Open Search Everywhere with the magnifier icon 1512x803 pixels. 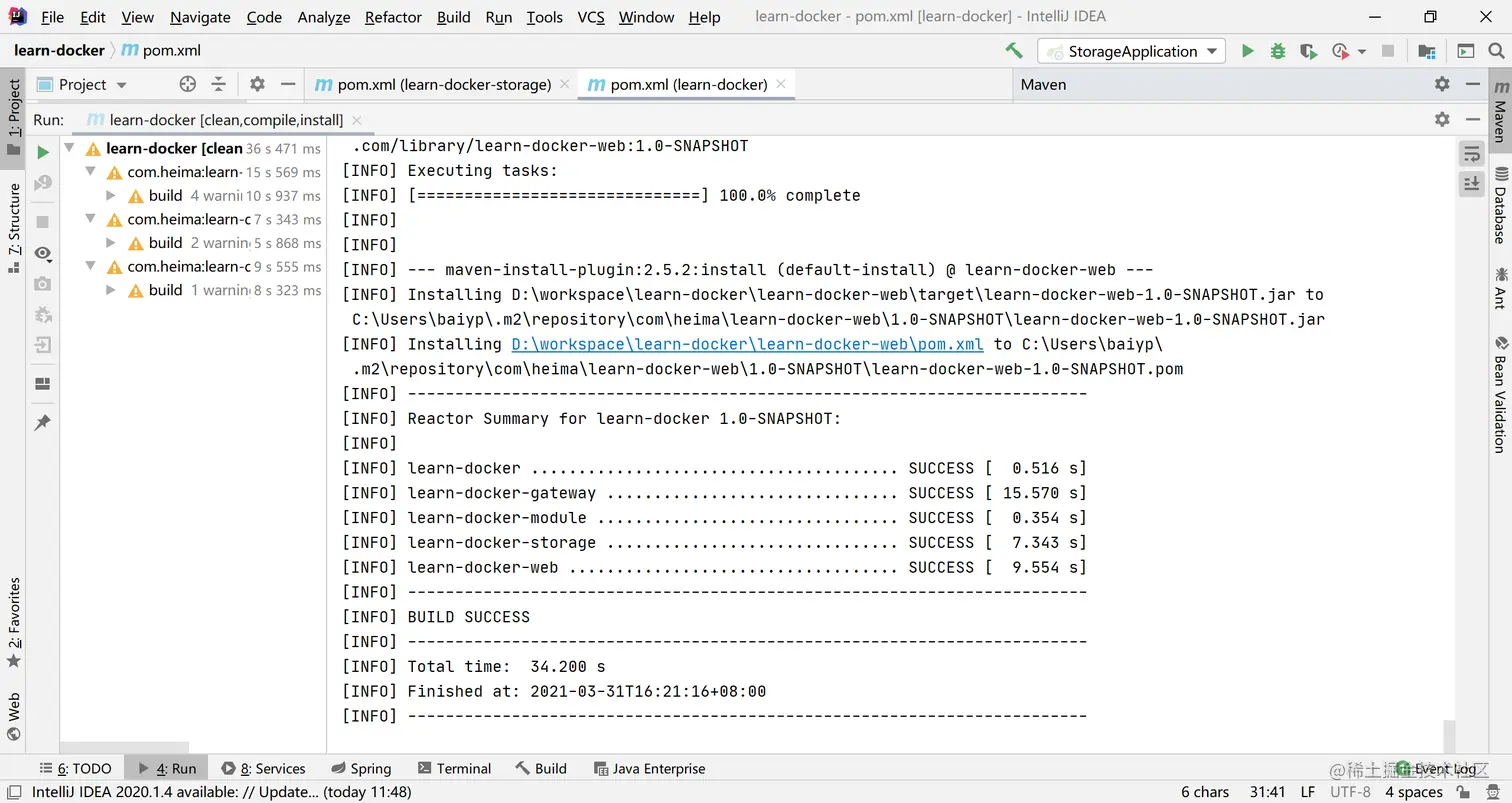pos(1497,51)
